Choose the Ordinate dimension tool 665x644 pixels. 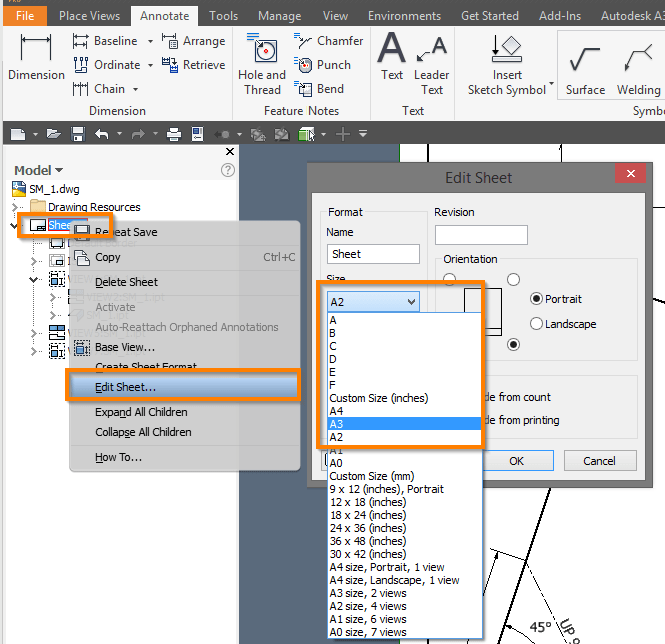[106, 65]
